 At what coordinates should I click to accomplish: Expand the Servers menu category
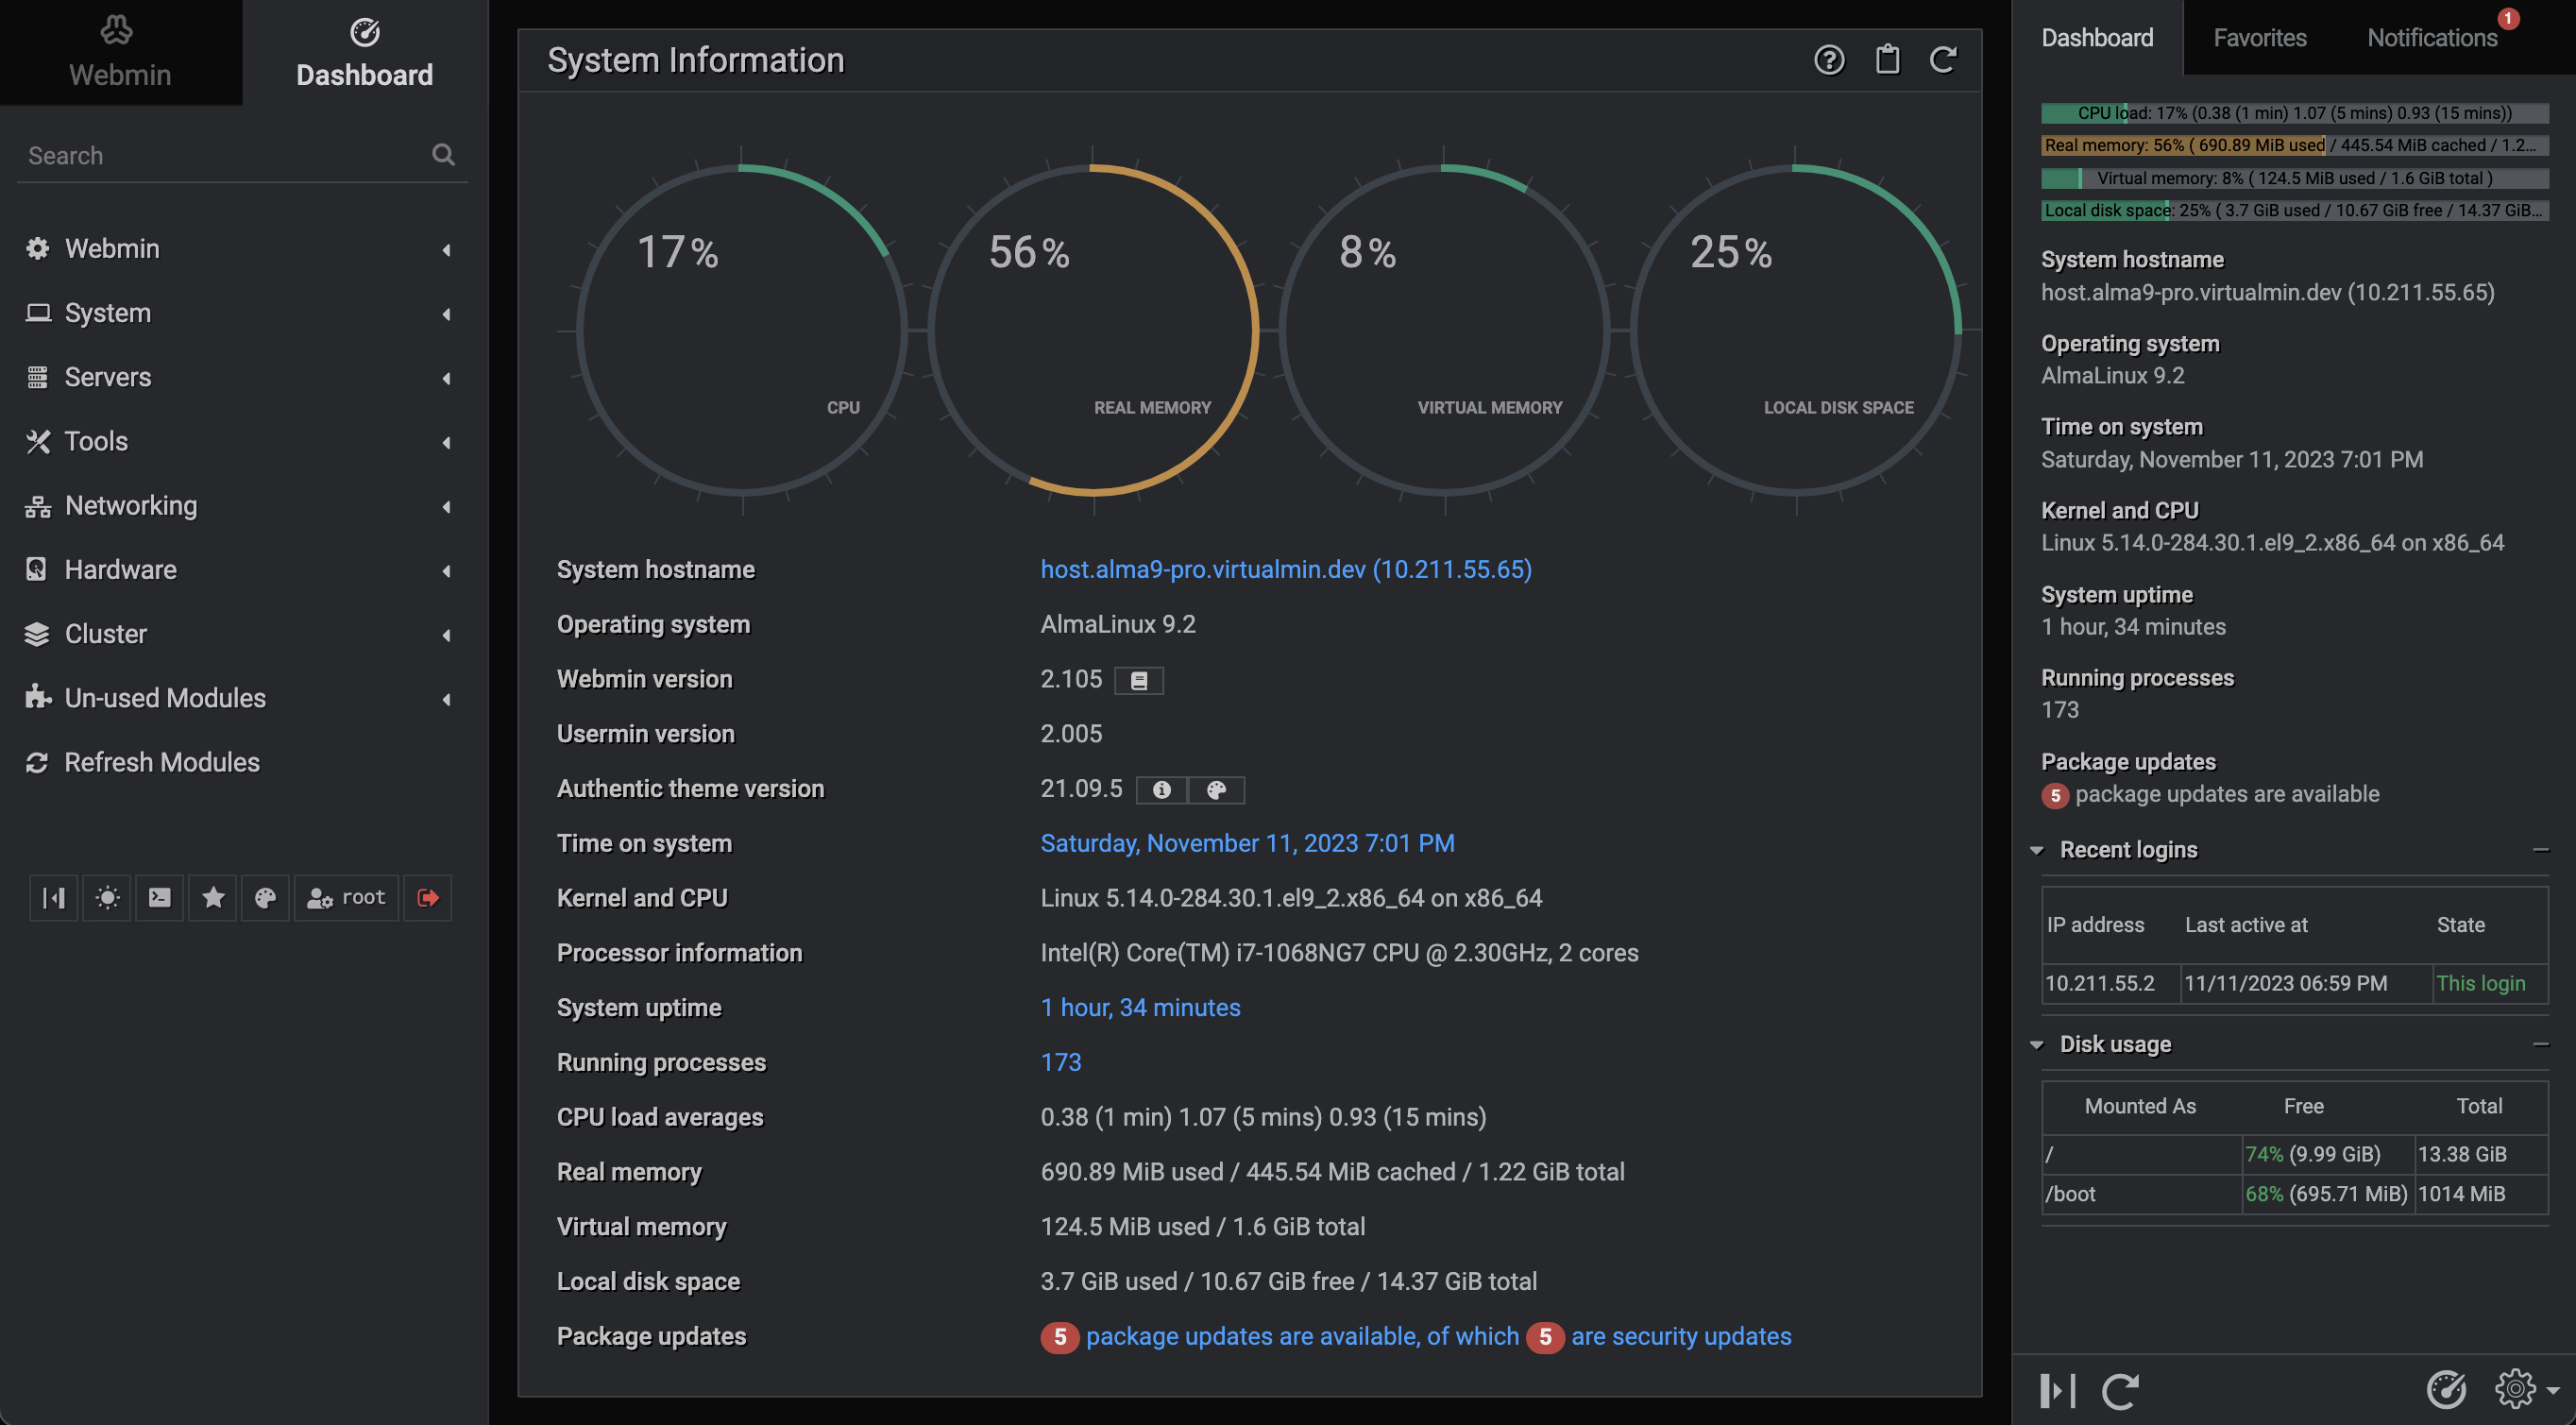(242, 377)
